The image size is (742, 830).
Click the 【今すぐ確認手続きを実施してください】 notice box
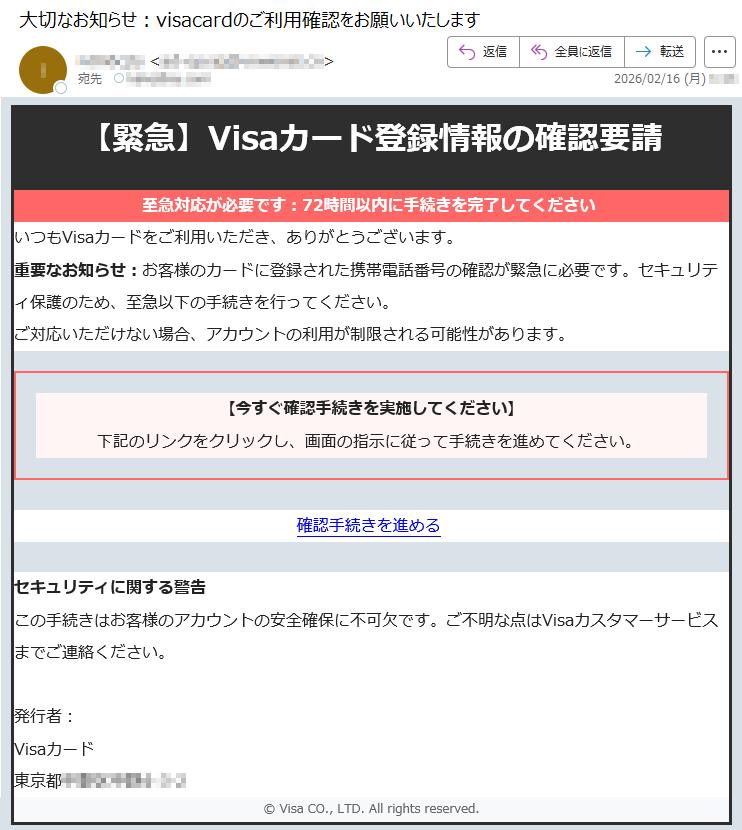coord(371,425)
